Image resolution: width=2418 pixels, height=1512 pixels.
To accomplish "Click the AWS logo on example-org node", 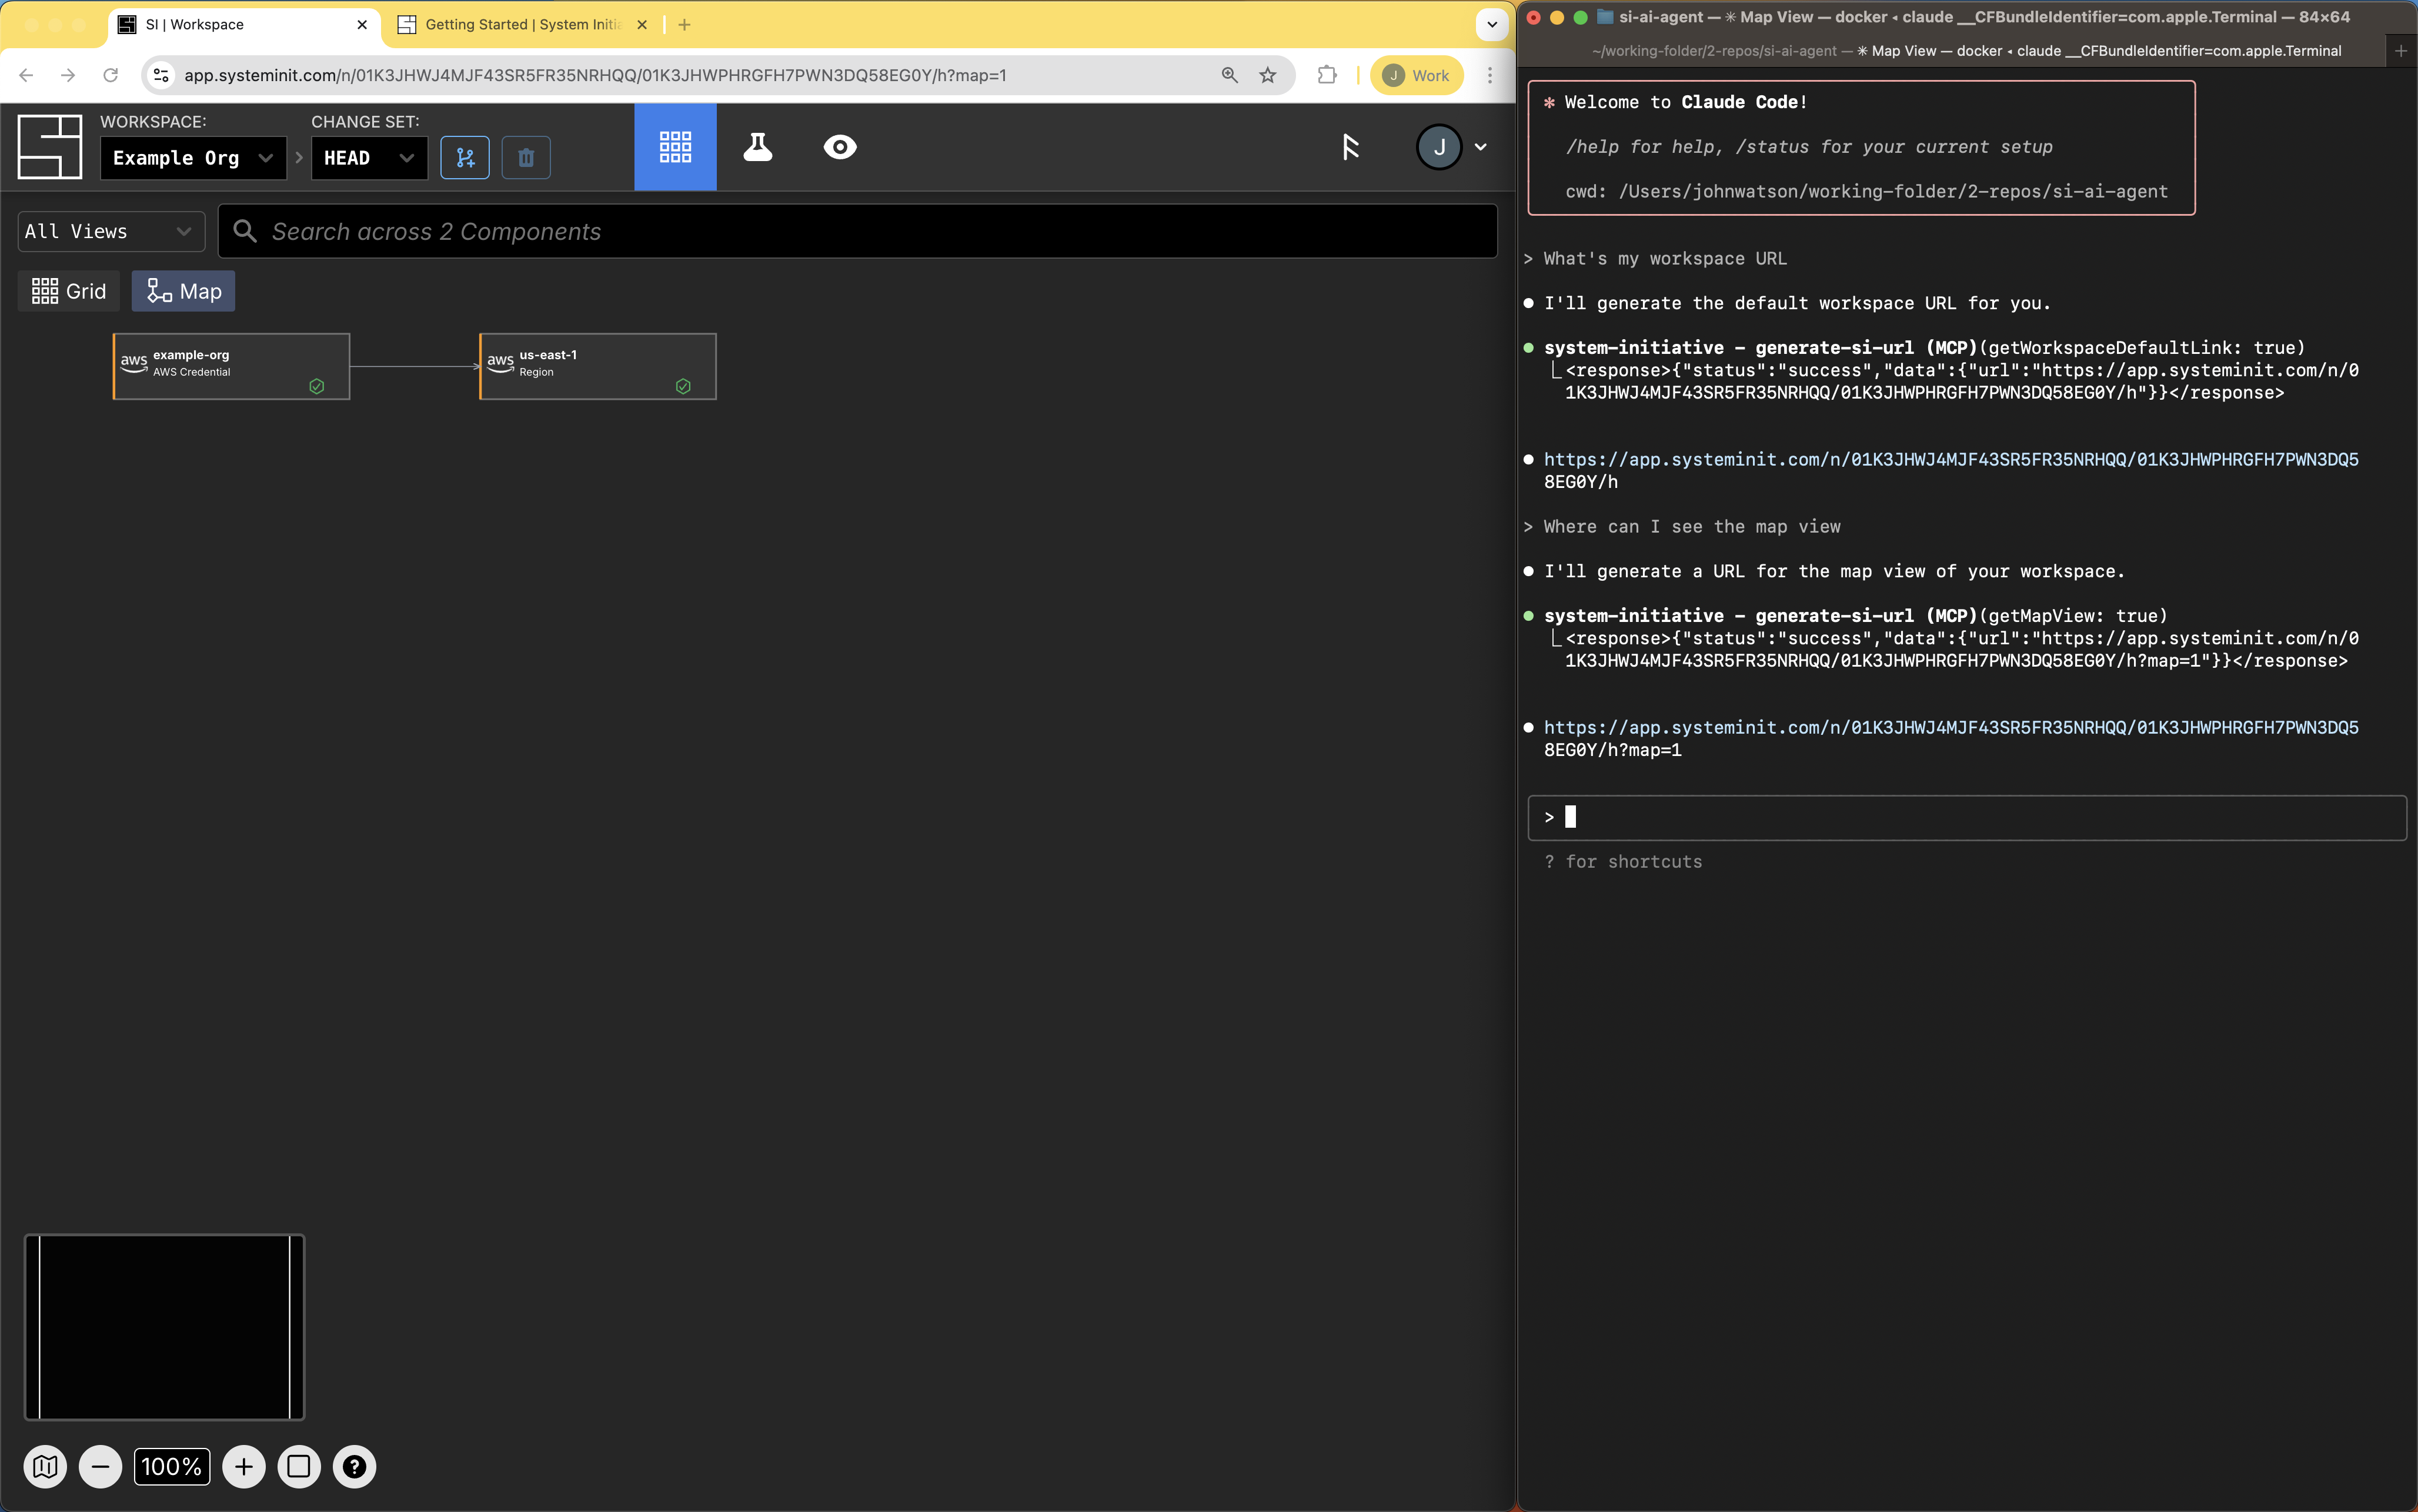I will point(134,362).
